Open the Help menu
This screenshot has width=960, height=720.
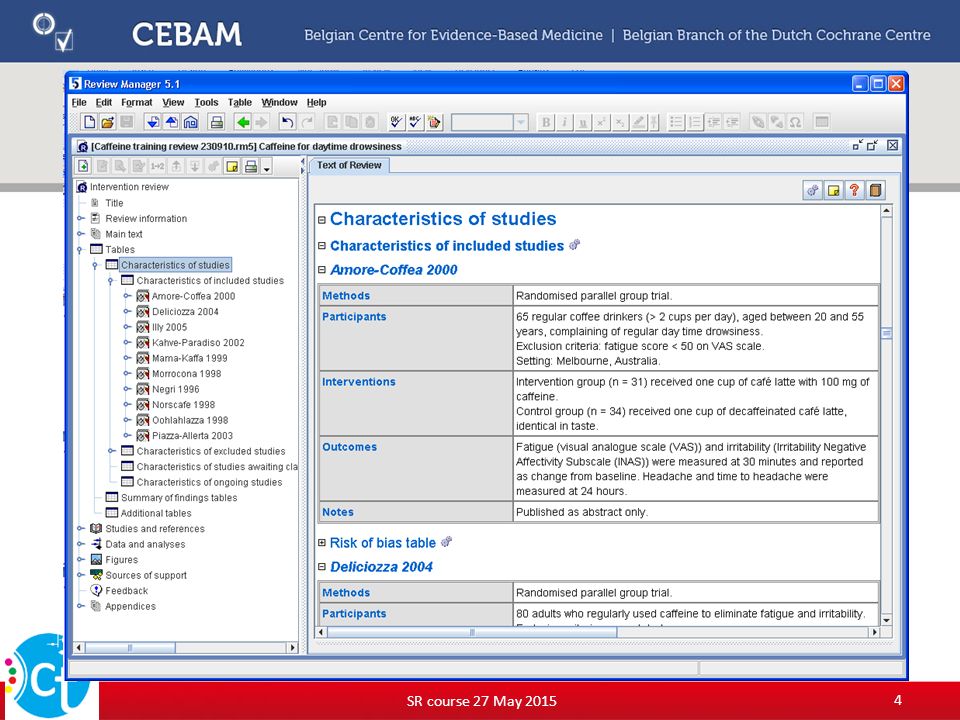[317, 102]
